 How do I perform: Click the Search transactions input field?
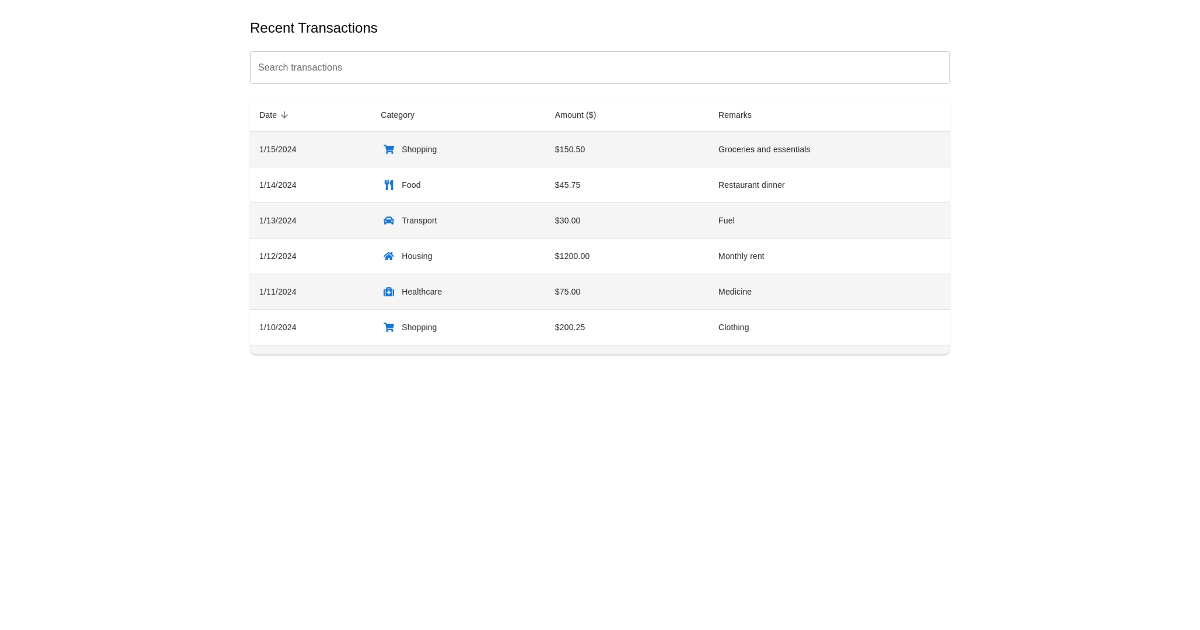600,67
